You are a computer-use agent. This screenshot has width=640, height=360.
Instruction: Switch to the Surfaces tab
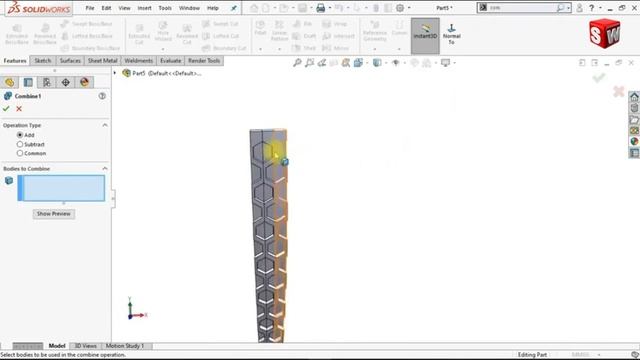coord(70,60)
